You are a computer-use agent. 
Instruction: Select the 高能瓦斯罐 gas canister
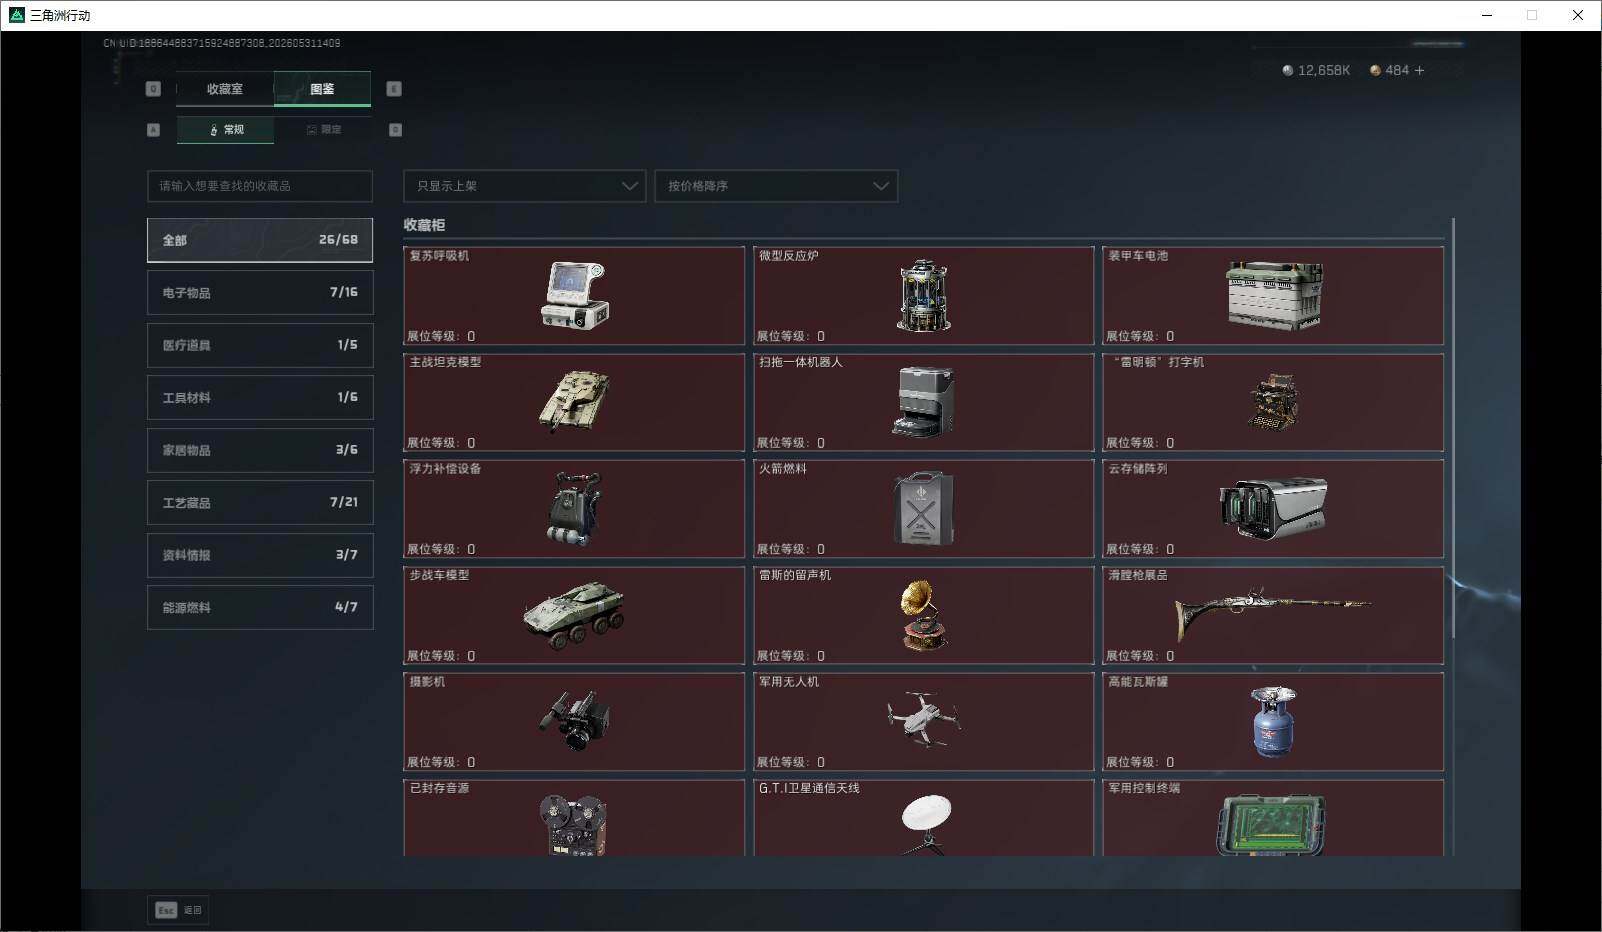1273,722
